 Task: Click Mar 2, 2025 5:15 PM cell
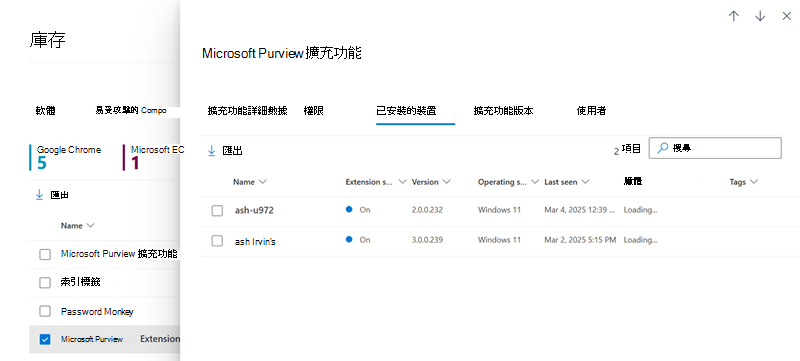point(580,240)
